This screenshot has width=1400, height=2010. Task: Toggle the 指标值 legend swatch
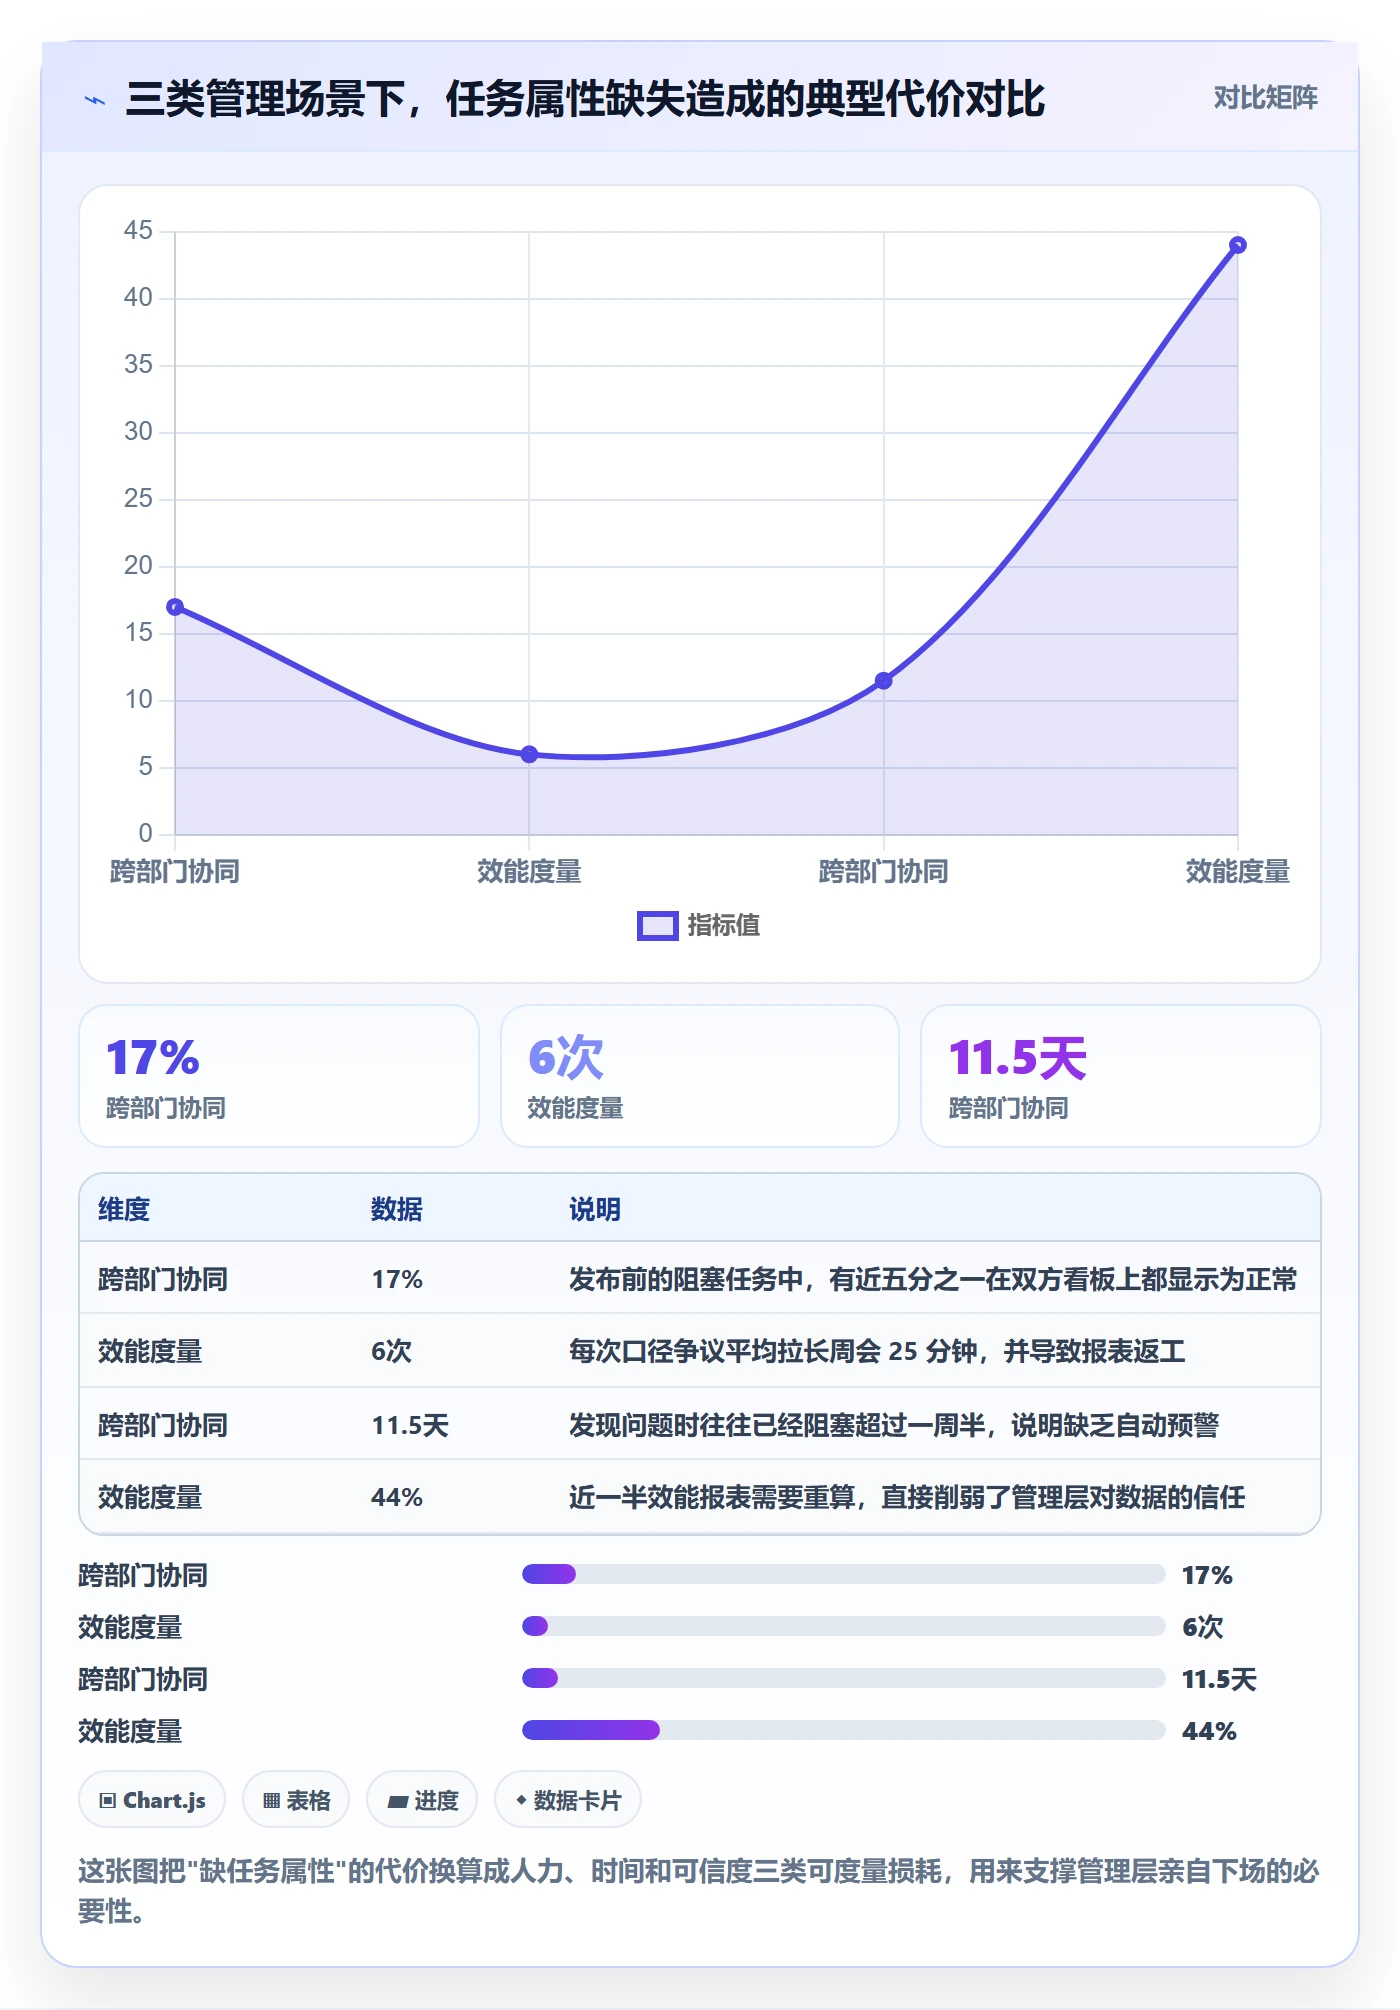(658, 926)
